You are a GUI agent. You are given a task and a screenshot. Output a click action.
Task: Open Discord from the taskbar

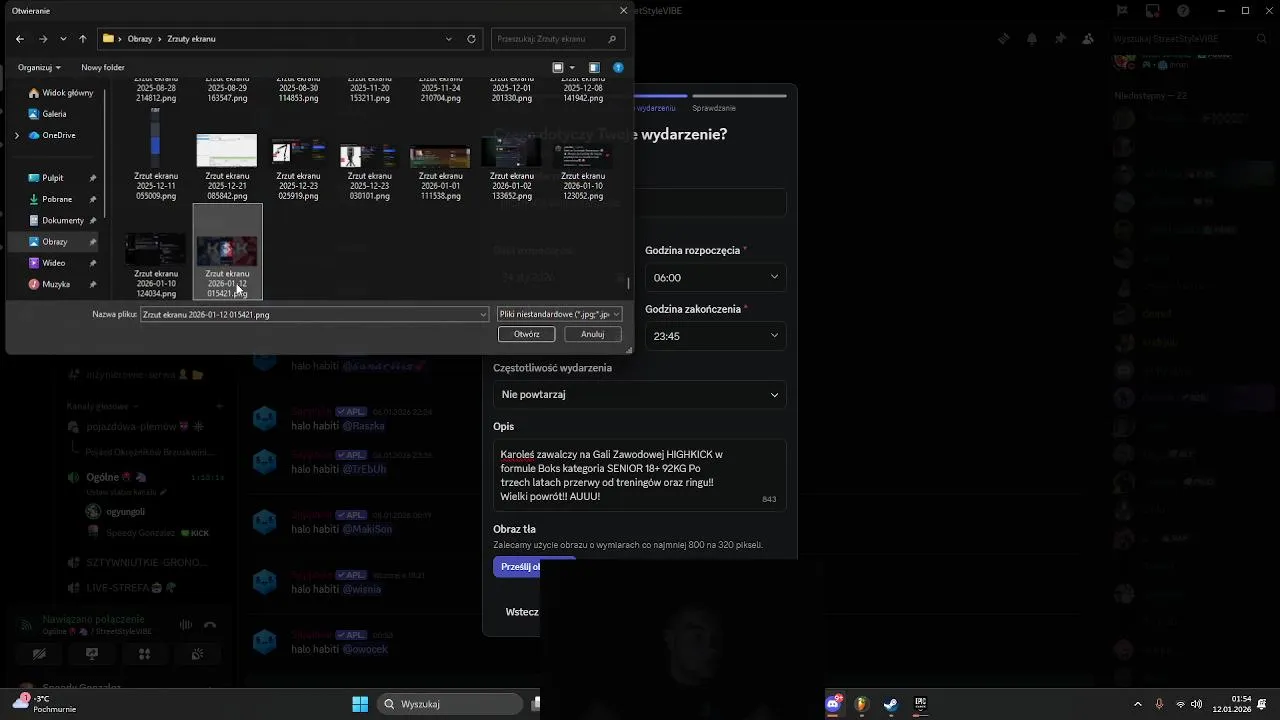833,704
